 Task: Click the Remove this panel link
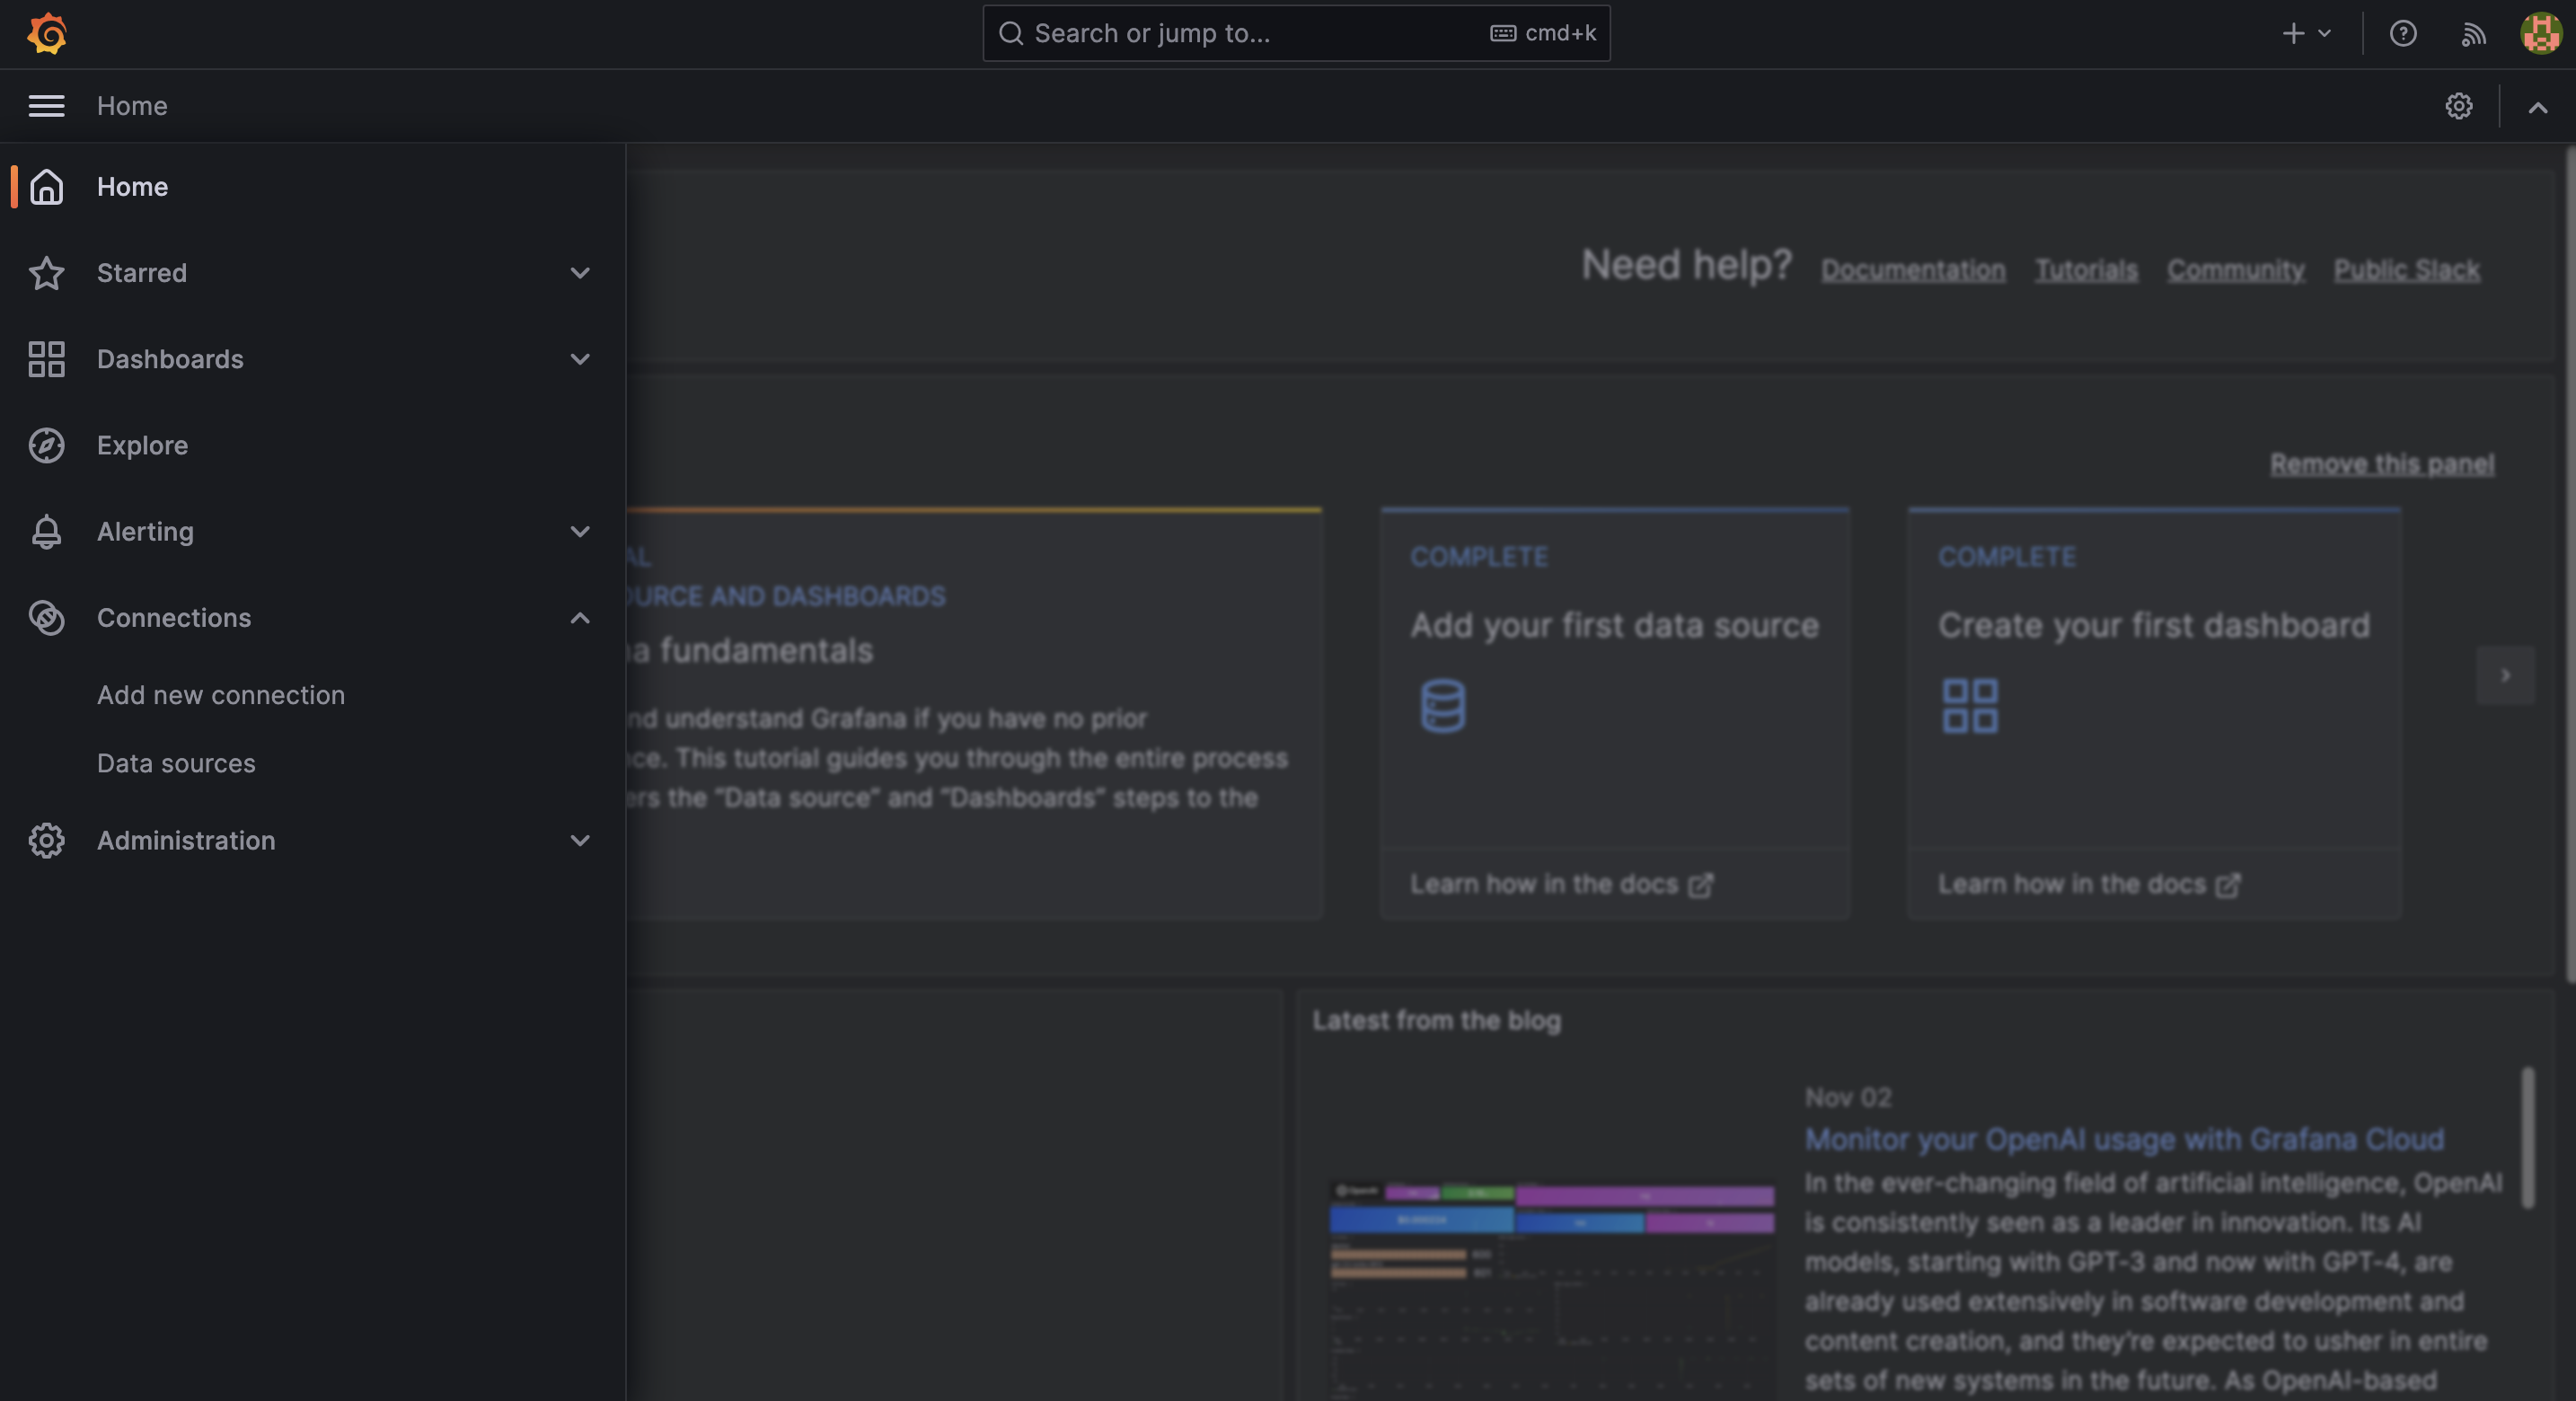pos(2381,463)
